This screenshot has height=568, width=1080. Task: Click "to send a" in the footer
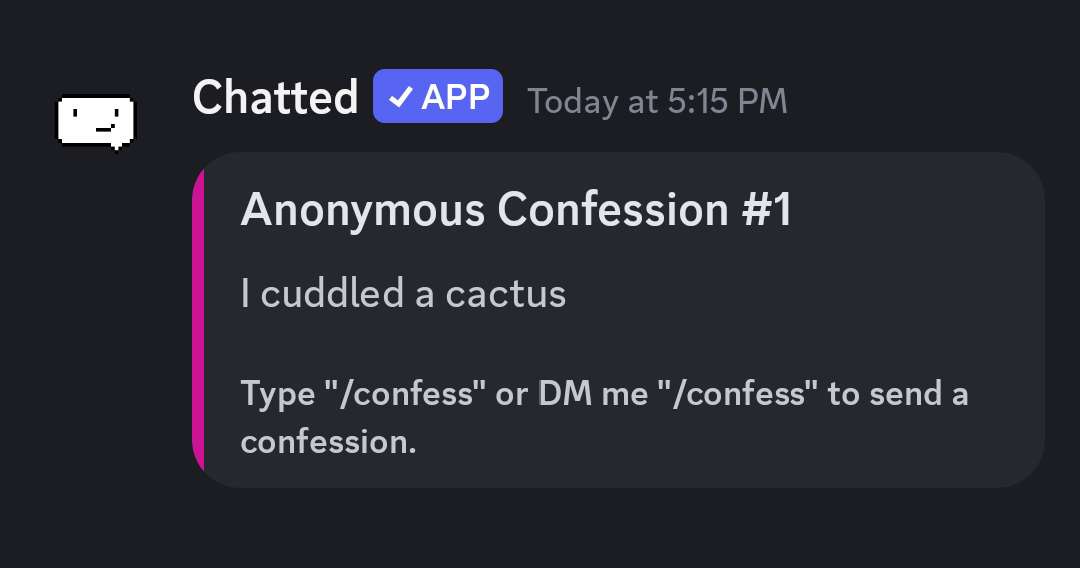coord(898,394)
